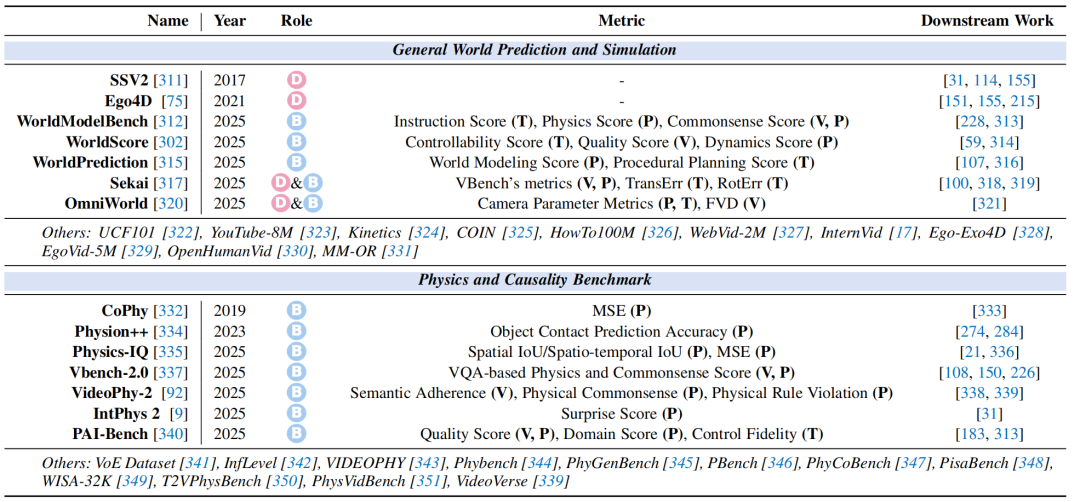Viewport: 1080px width, 502px height.
Task: Open citation 75 next to Ego4D
Action: [x=176, y=101]
